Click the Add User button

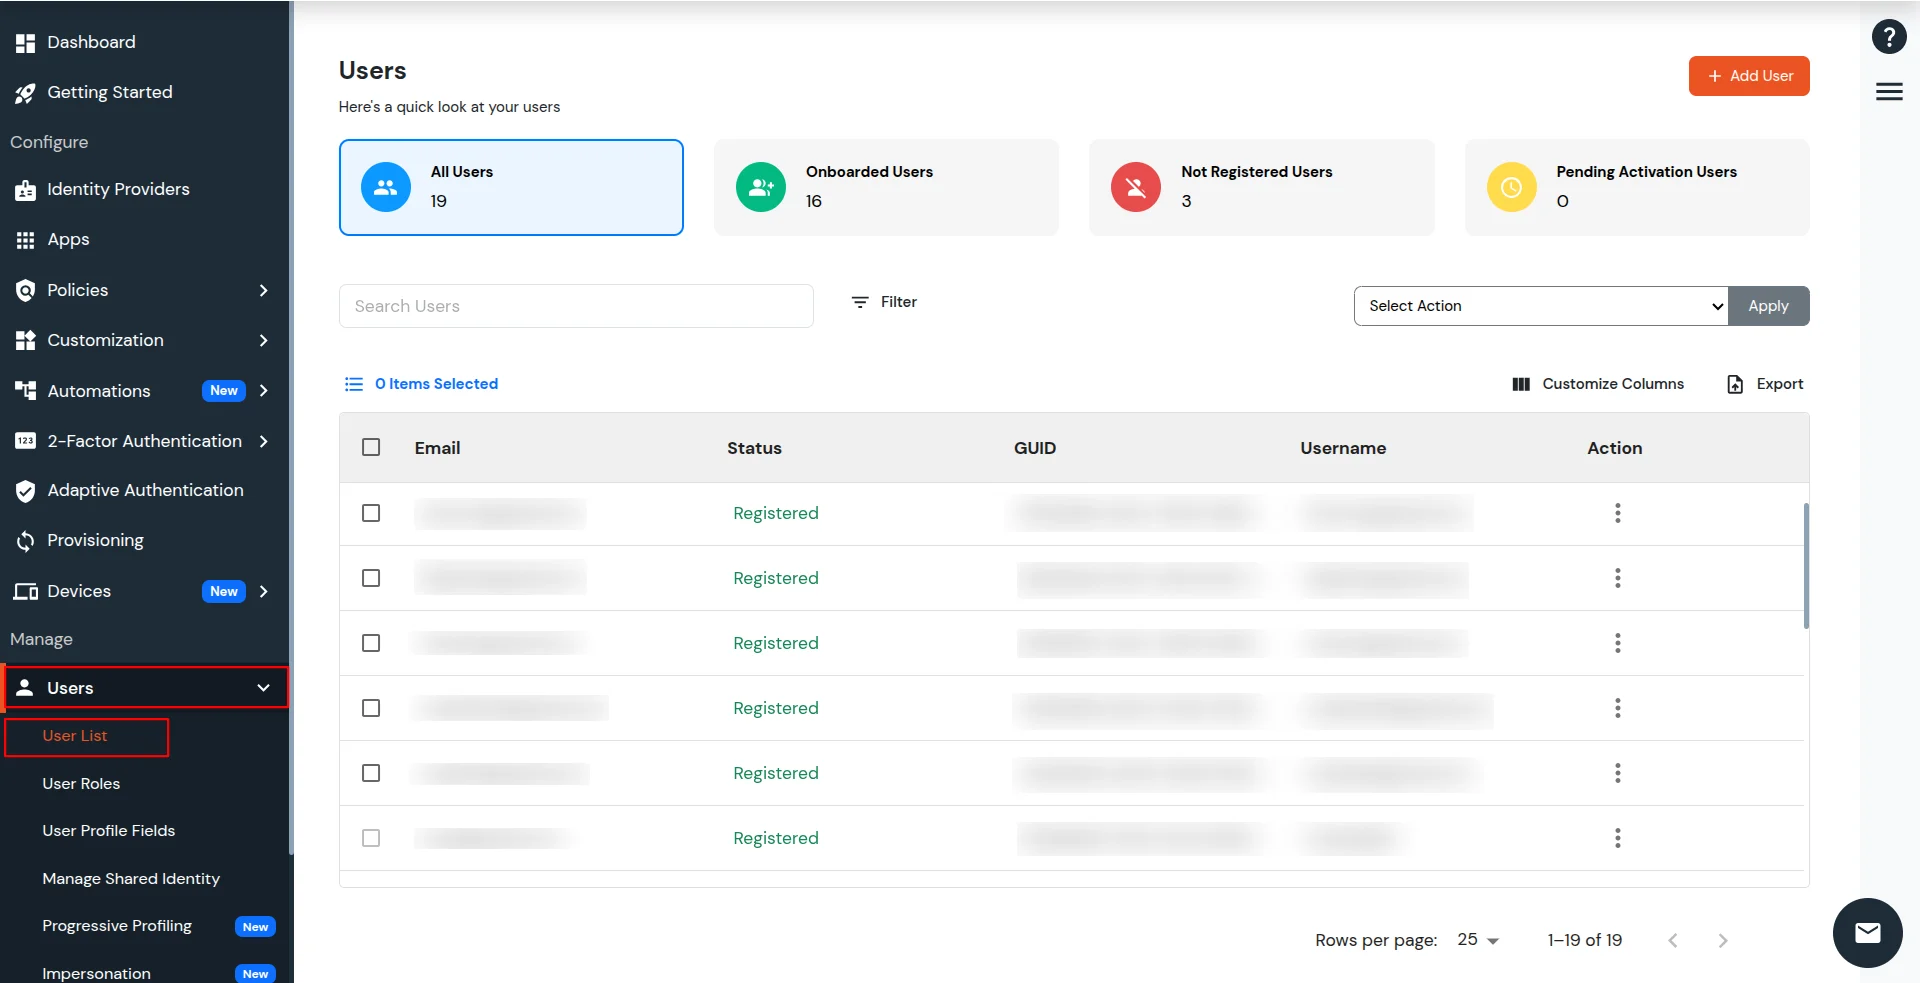coord(1748,76)
